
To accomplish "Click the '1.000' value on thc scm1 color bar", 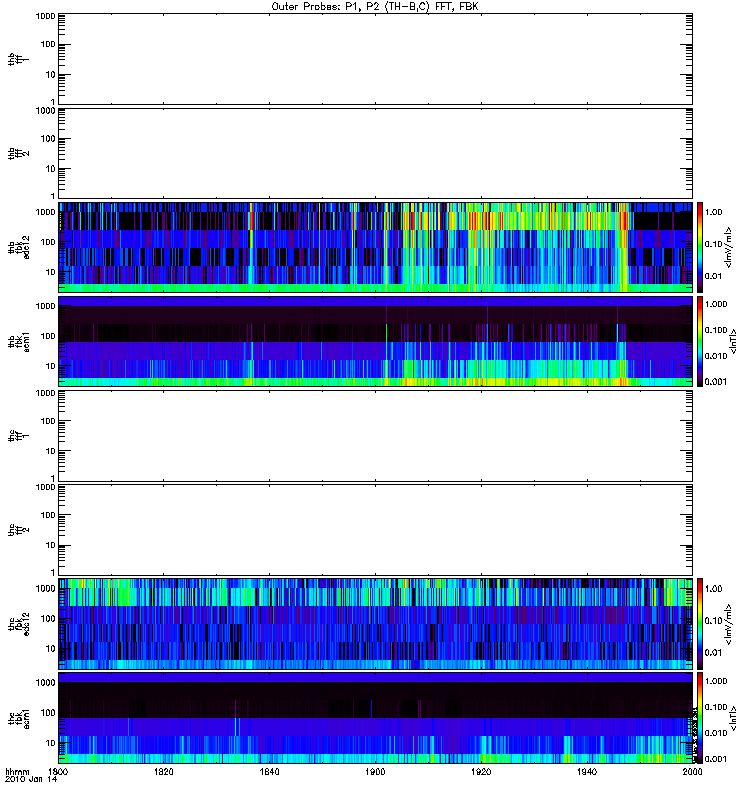I will 716,681.
